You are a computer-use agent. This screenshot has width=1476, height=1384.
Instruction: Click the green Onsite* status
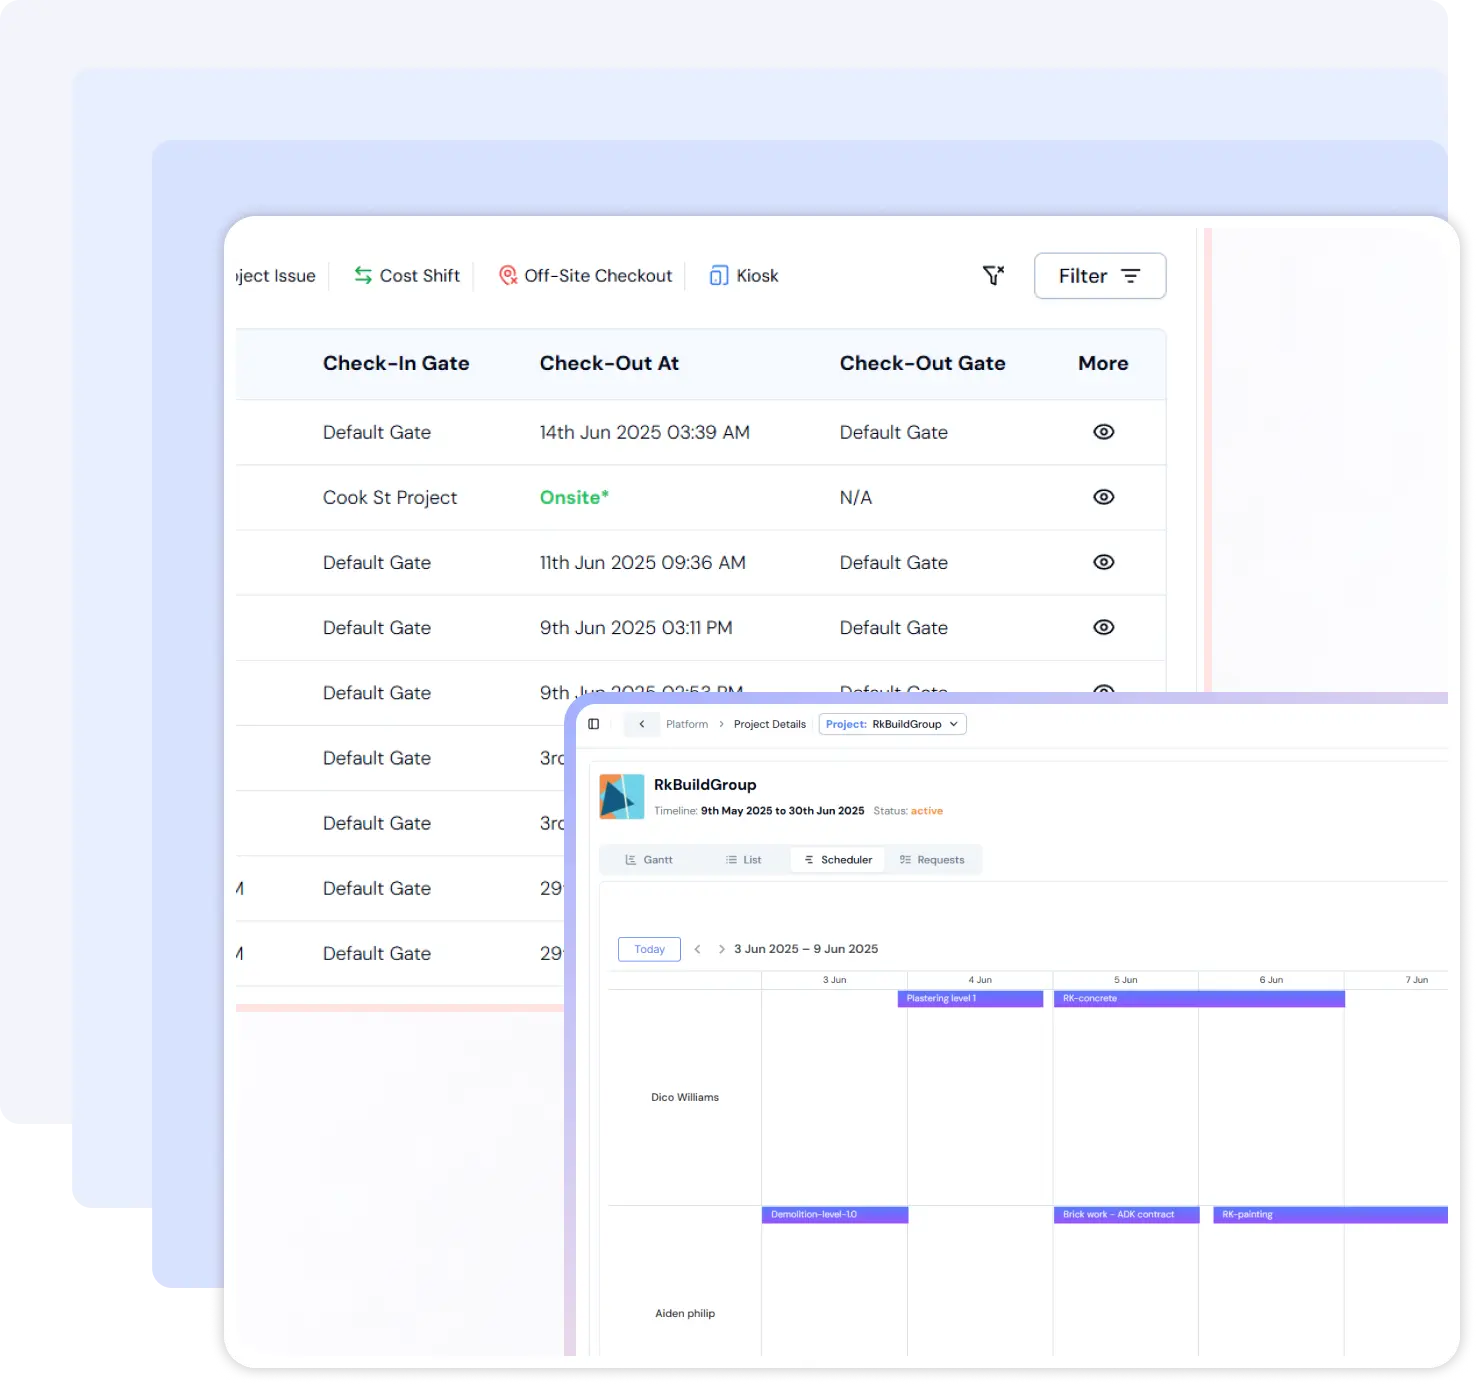574,497
